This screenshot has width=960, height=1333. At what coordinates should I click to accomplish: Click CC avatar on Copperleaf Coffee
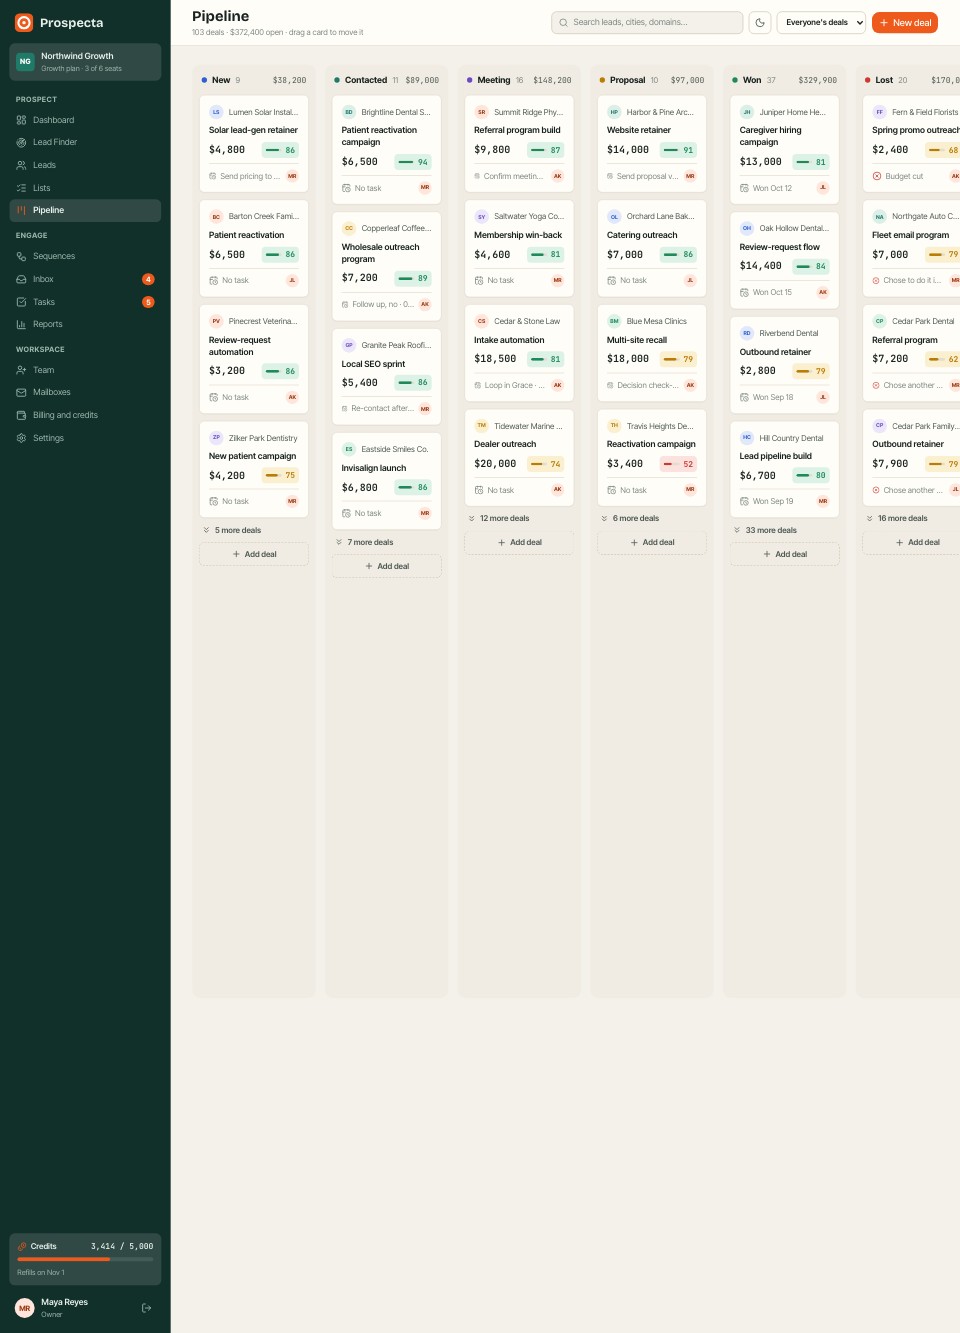point(349,228)
